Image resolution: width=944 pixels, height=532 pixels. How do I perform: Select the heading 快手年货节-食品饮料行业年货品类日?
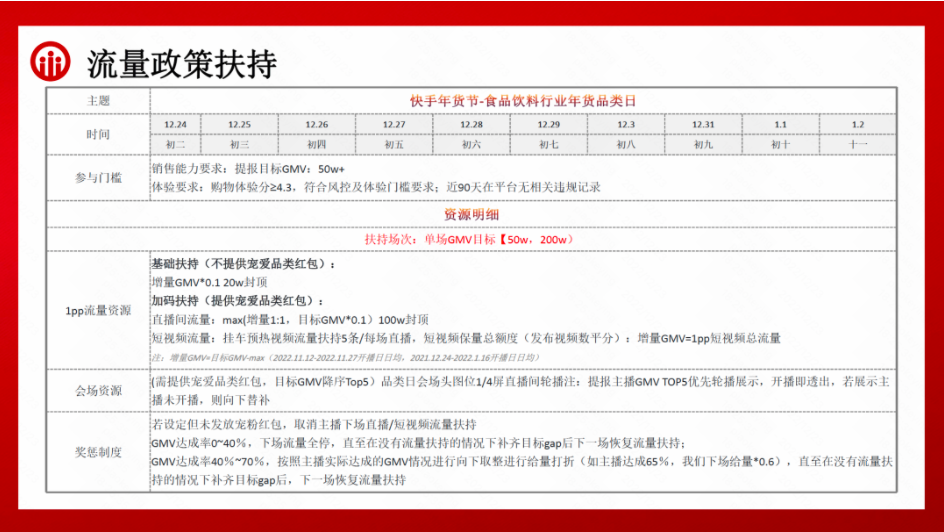pyautogui.click(x=523, y=101)
